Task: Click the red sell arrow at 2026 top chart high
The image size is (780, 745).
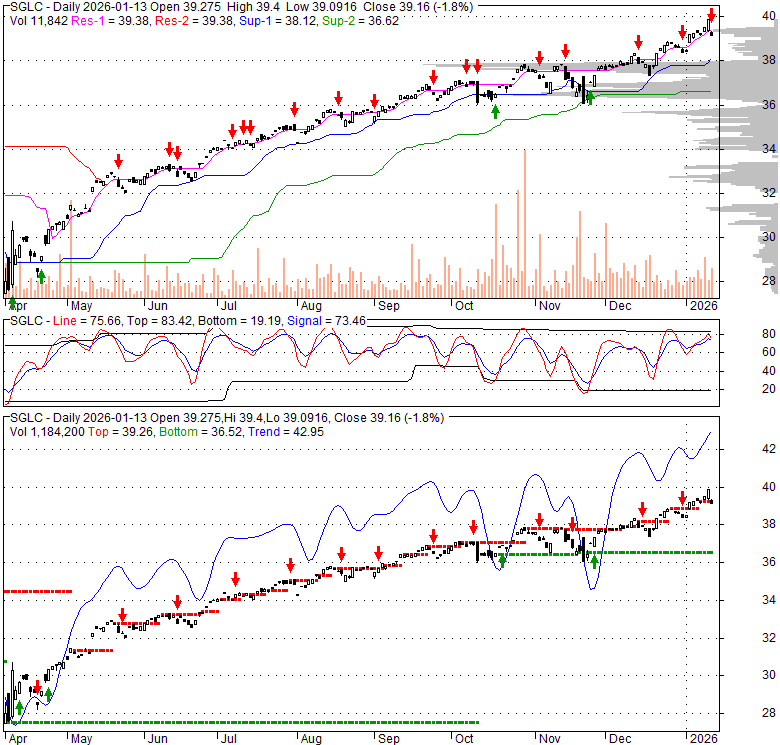Action: click(x=712, y=14)
